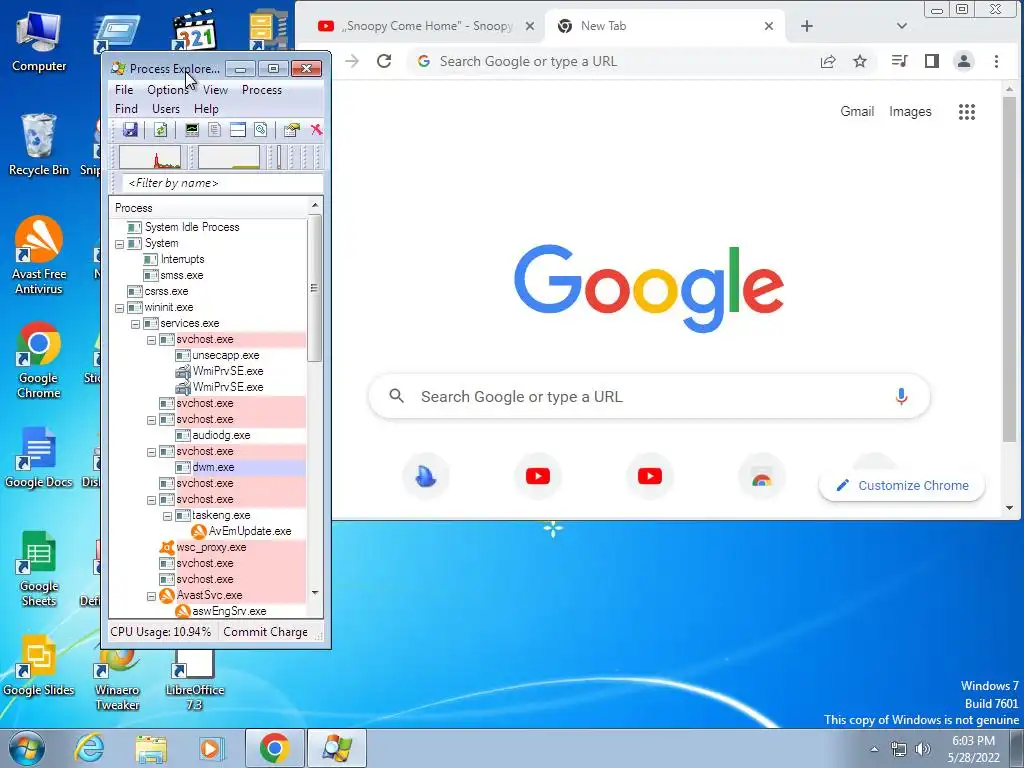Click the process list scroll-down arrow
The image size is (1024, 768).
point(315,593)
